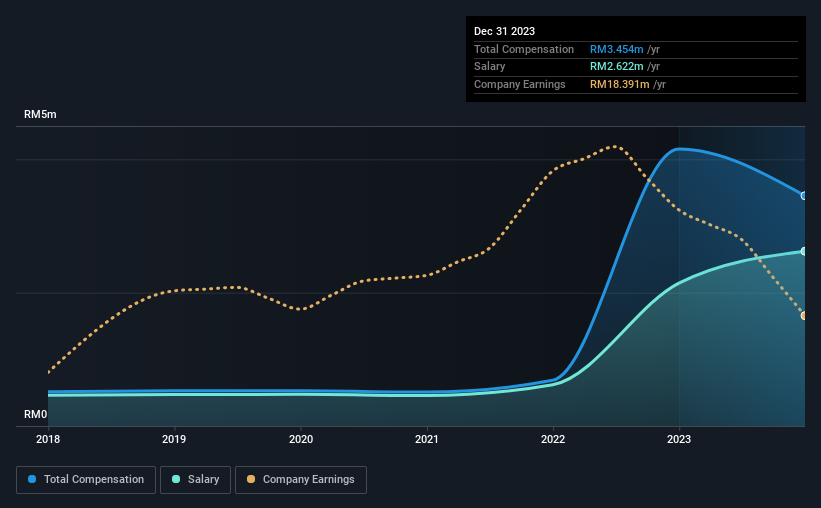Image resolution: width=821 pixels, height=508 pixels.
Task: Click the orange Company Earnings legend dot
Action: click(x=251, y=479)
